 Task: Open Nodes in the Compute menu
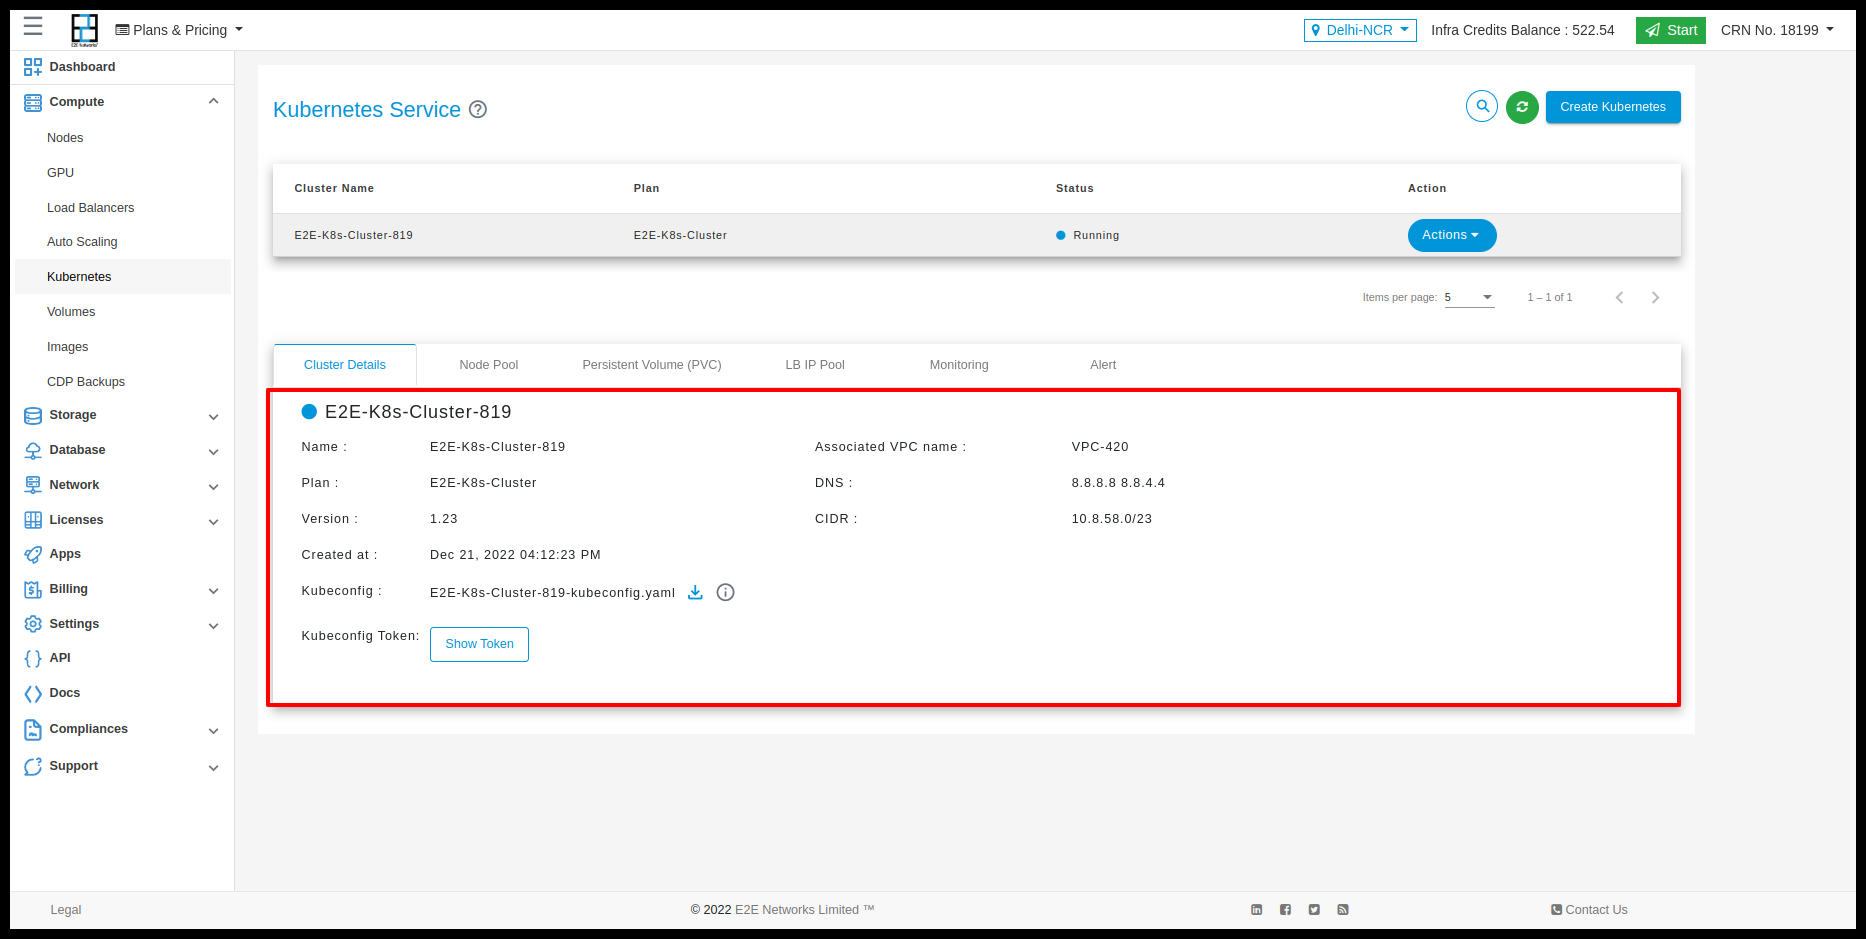(x=65, y=138)
